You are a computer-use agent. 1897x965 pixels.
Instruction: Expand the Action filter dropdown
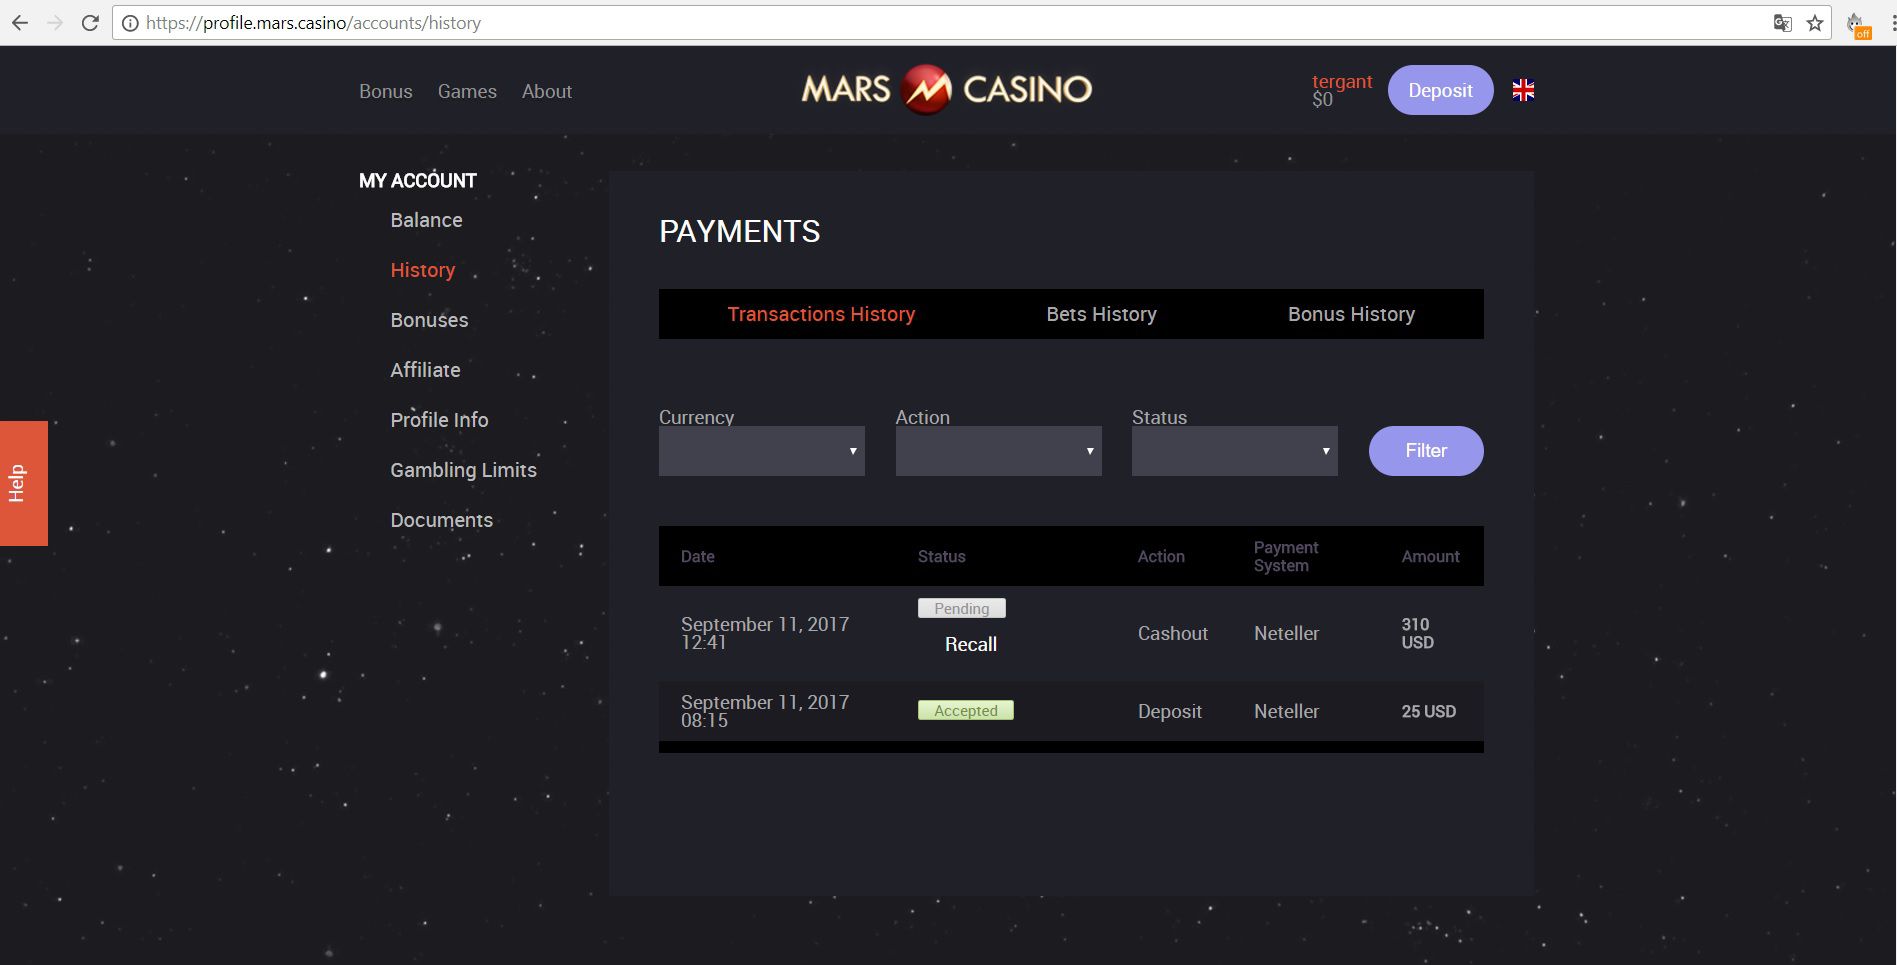pyautogui.click(x=998, y=451)
